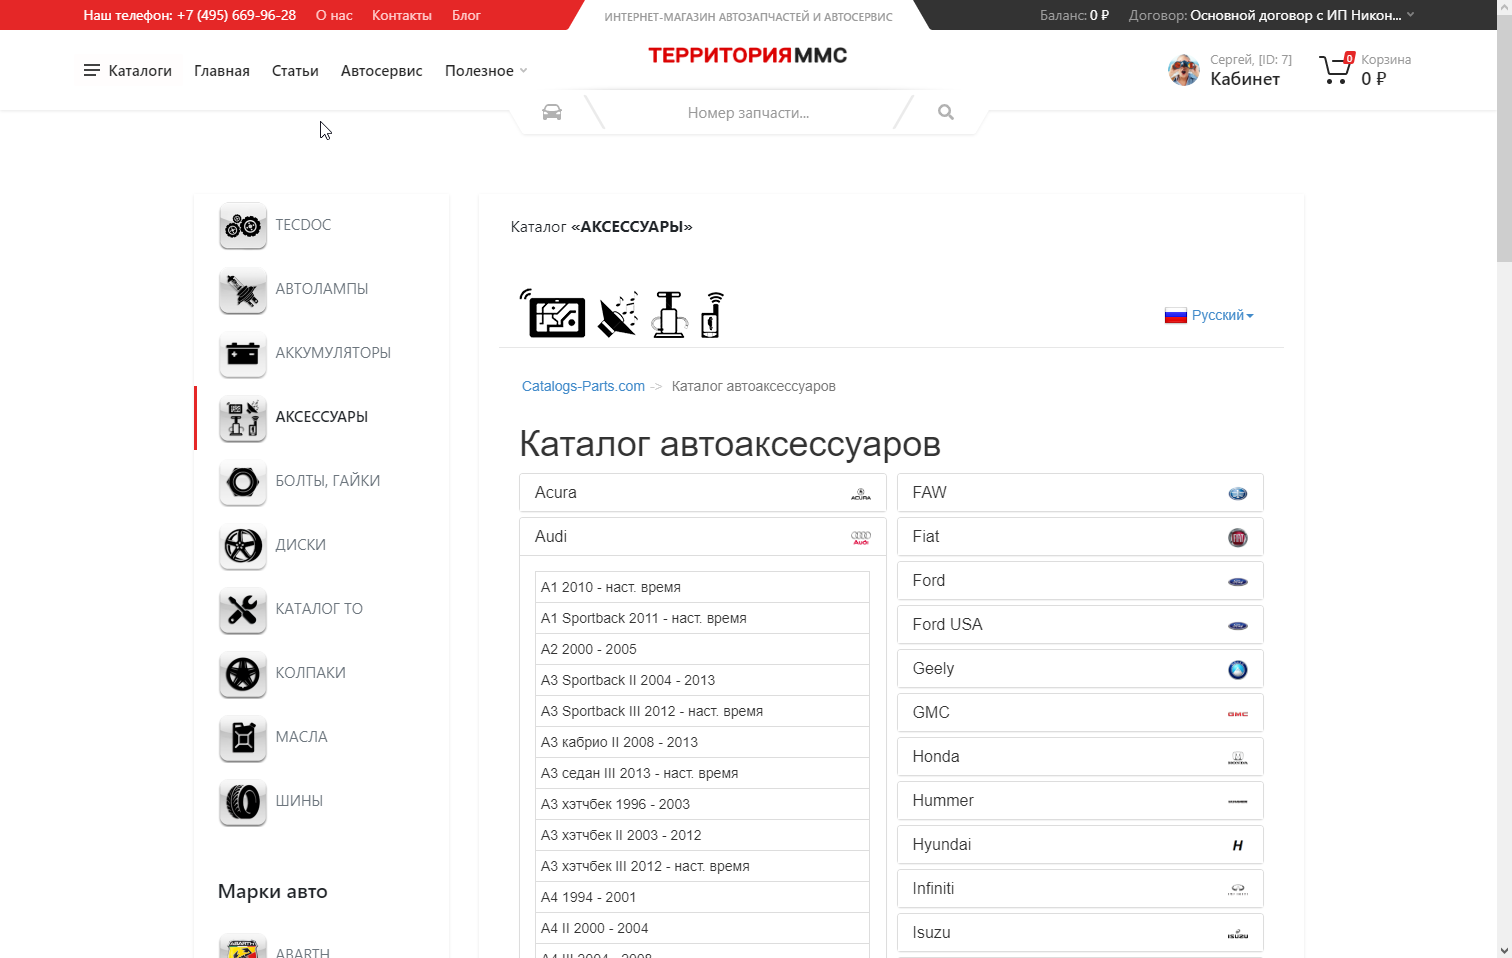Click the phone number +7 (495) 669-96-28
The height and width of the screenshot is (958, 1512).
[236, 15]
